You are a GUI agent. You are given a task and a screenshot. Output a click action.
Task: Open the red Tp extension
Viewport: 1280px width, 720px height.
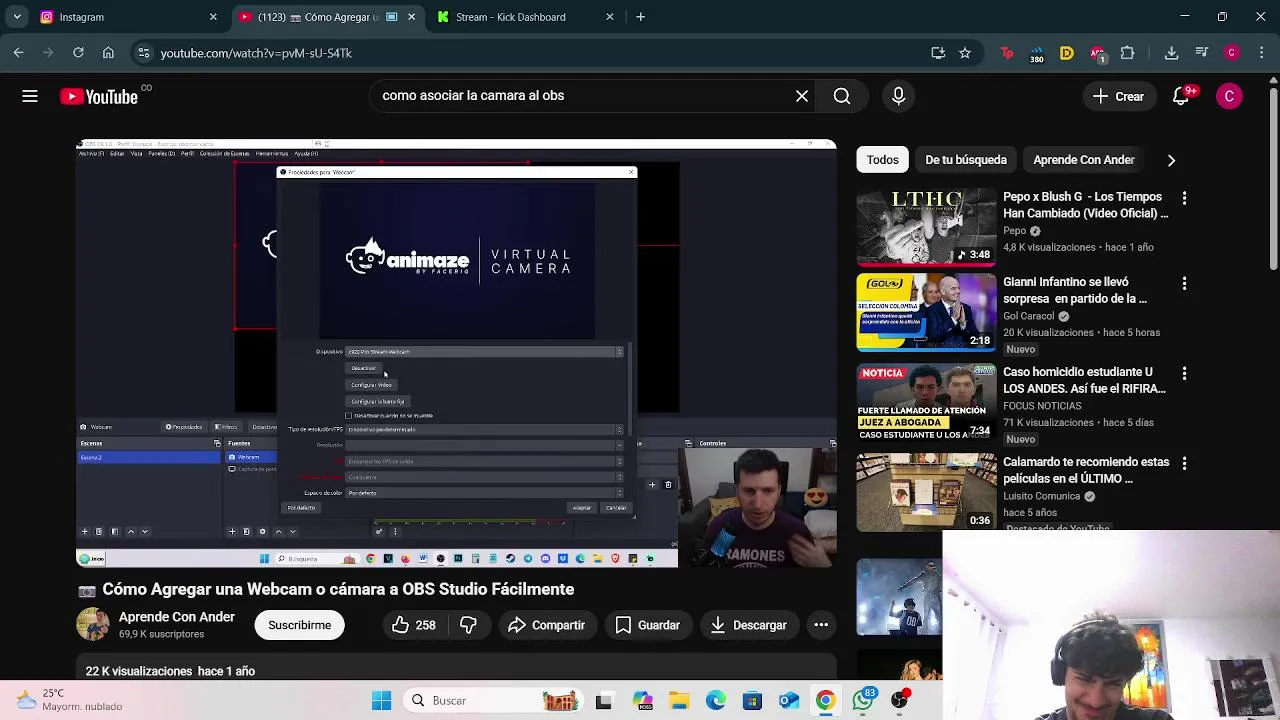pos(1007,53)
